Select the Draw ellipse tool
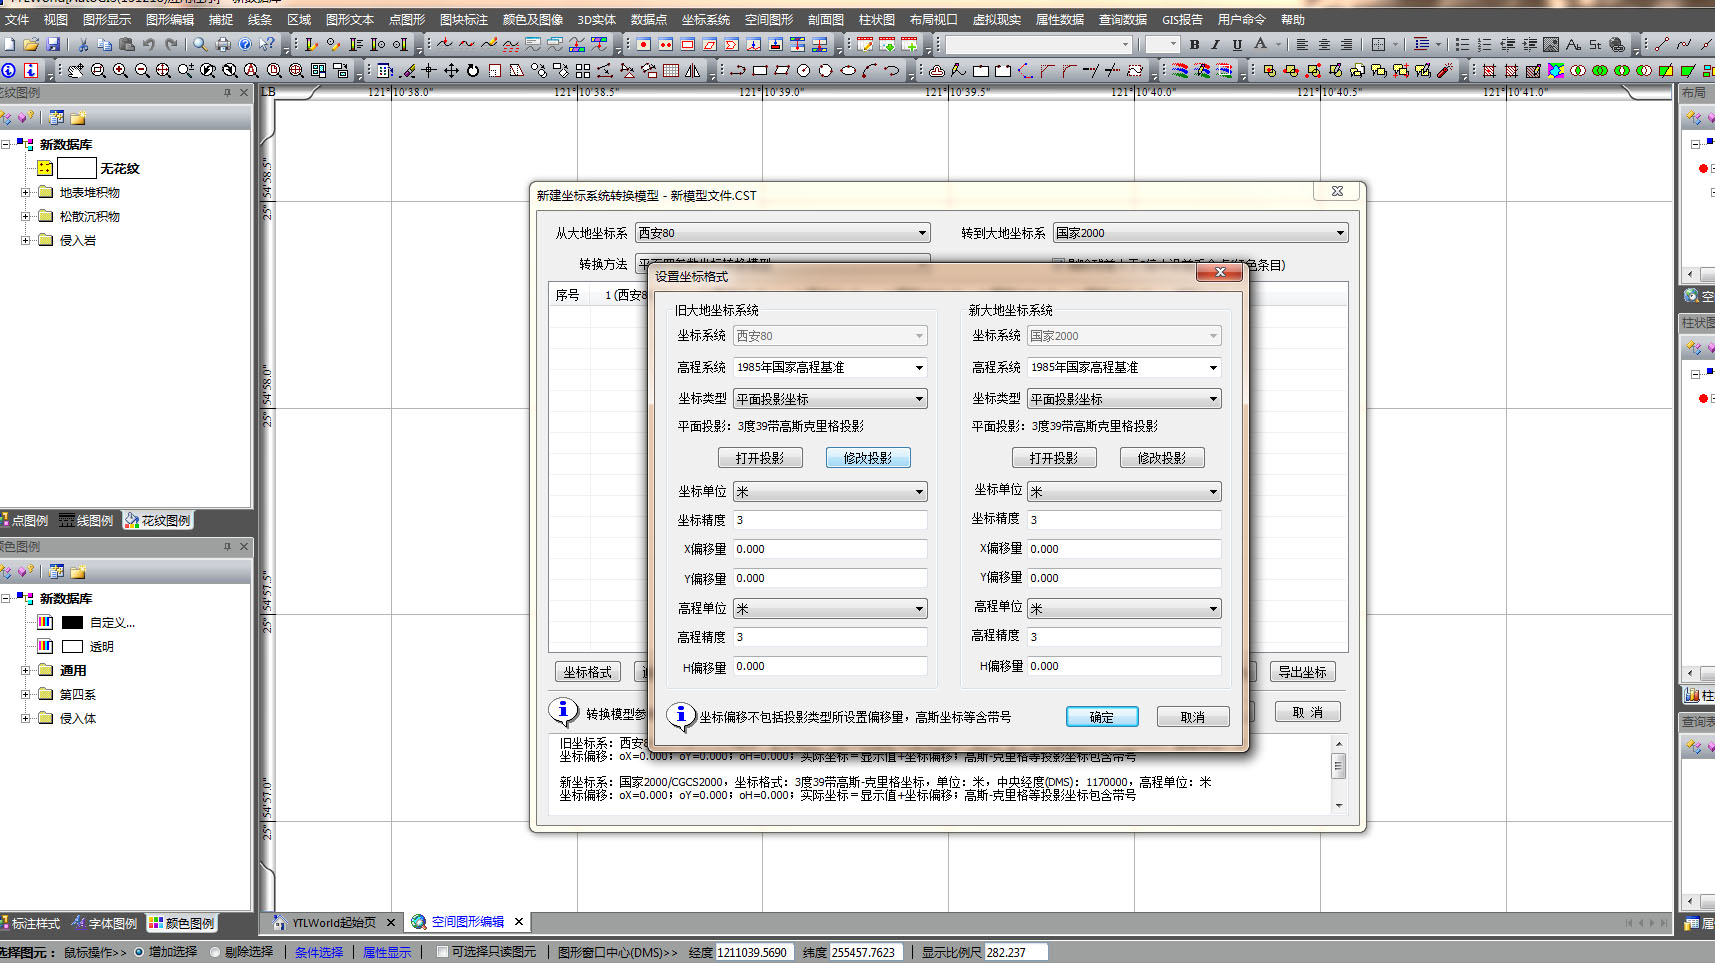Screen dimensions: 1715x974 click(x=848, y=70)
